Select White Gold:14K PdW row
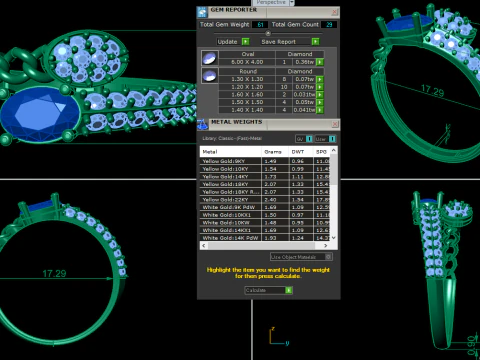Screen dimensions: 480x360 265,238
